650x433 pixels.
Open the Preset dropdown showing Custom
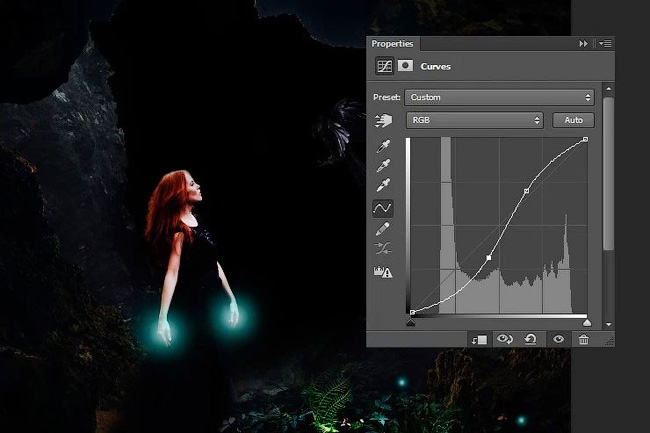pos(499,97)
